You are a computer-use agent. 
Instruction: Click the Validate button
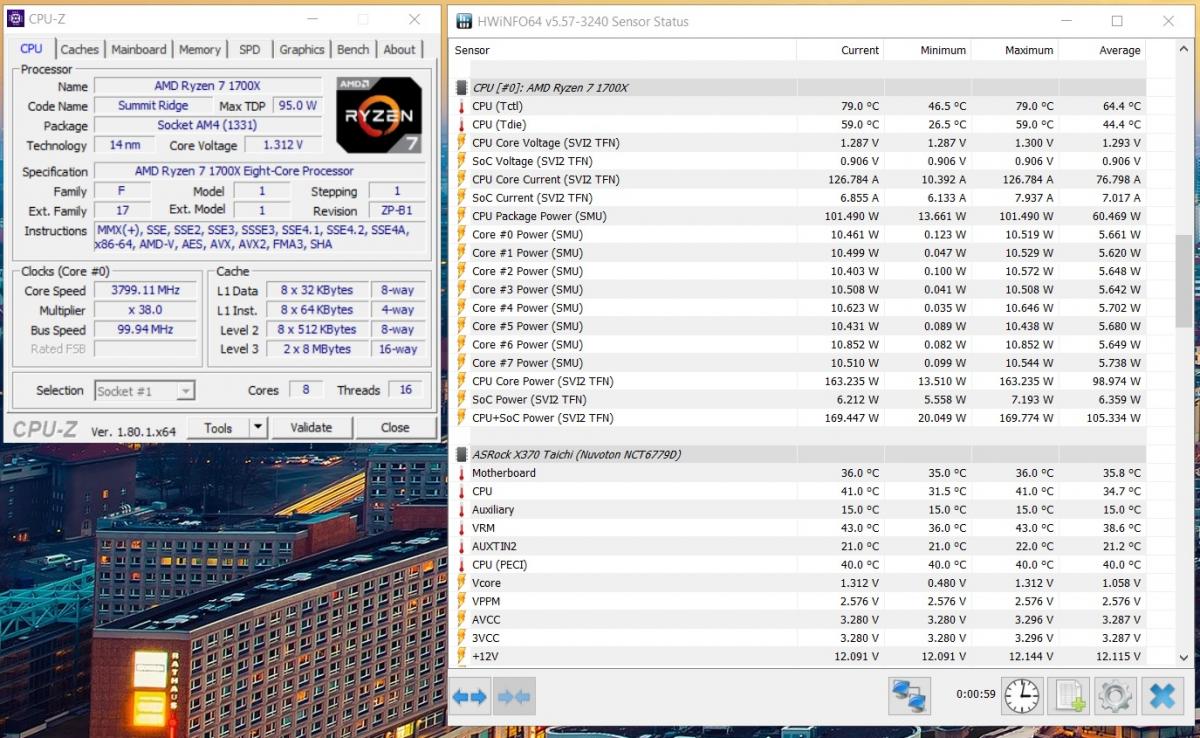[311, 427]
